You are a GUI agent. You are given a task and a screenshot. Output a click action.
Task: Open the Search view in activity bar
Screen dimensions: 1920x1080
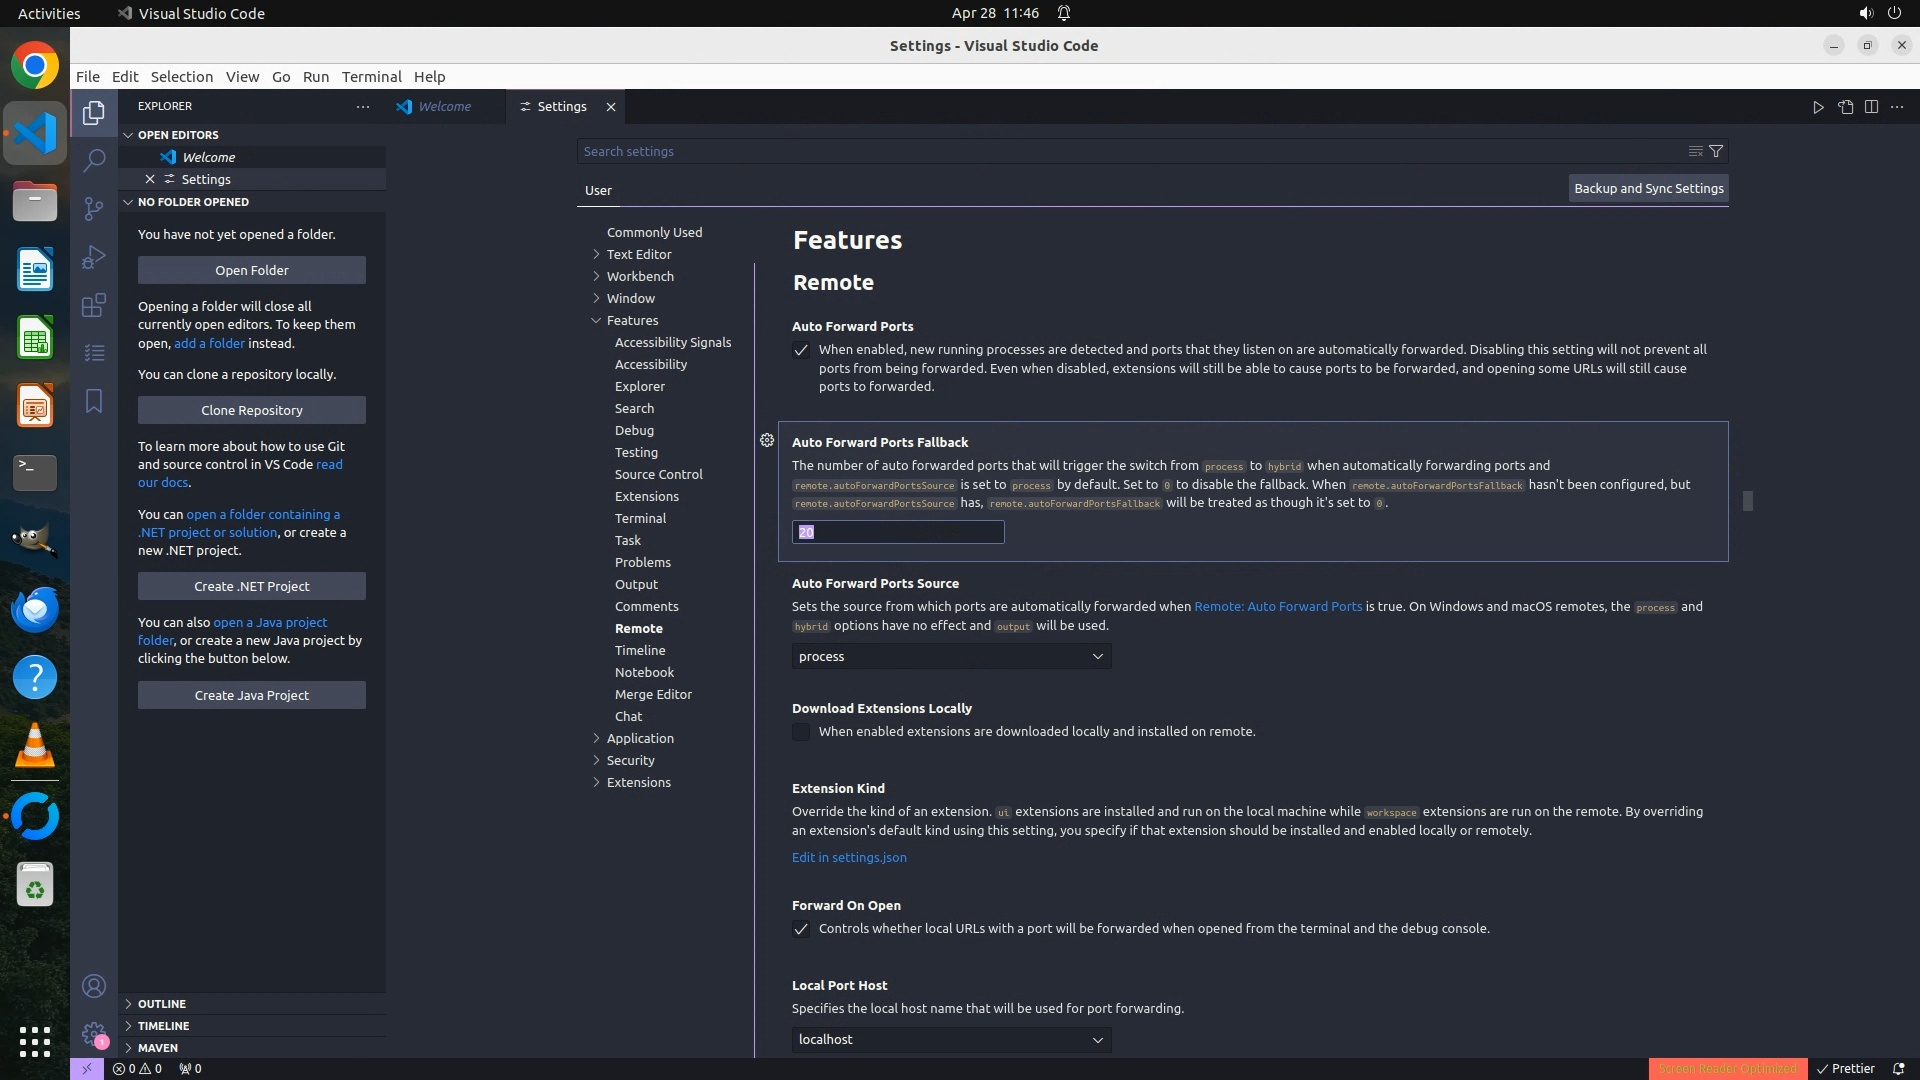pyautogui.click(x=94, y=161)
